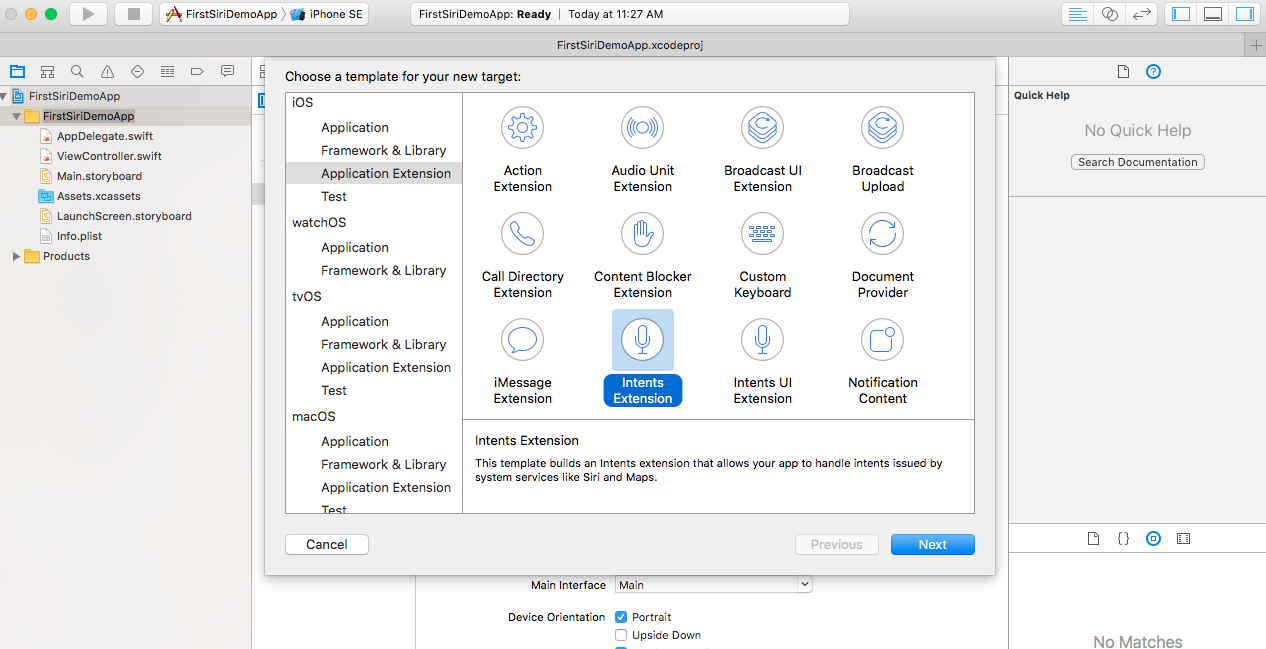Open Assets.xcassets catalog
The width and height of the screenshot is (1266, 649).
[x=99, y=196]
